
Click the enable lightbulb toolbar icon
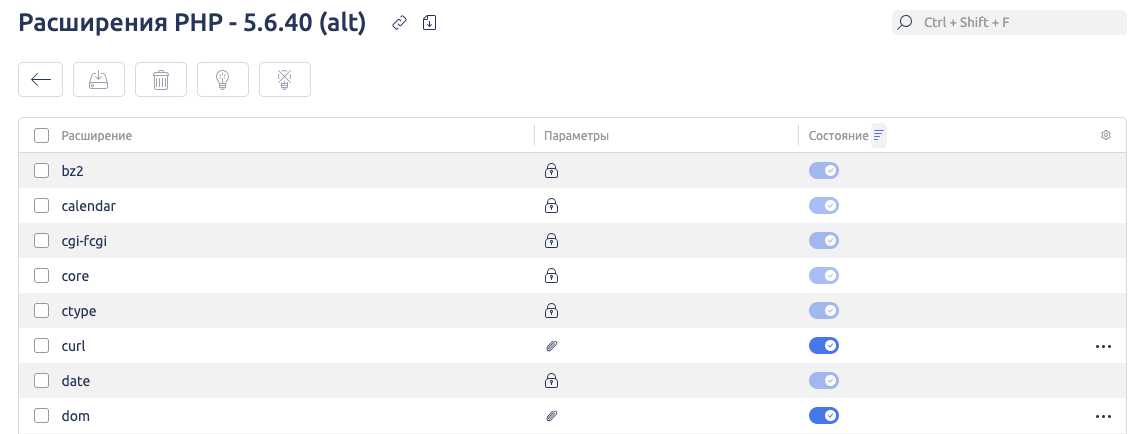[223, 81]
